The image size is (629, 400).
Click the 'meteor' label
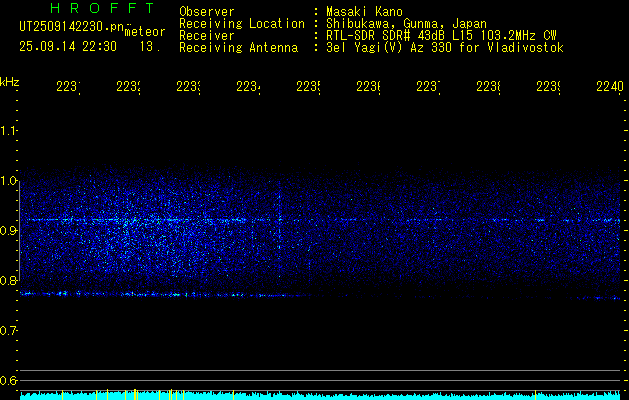(x=145, y=32)
